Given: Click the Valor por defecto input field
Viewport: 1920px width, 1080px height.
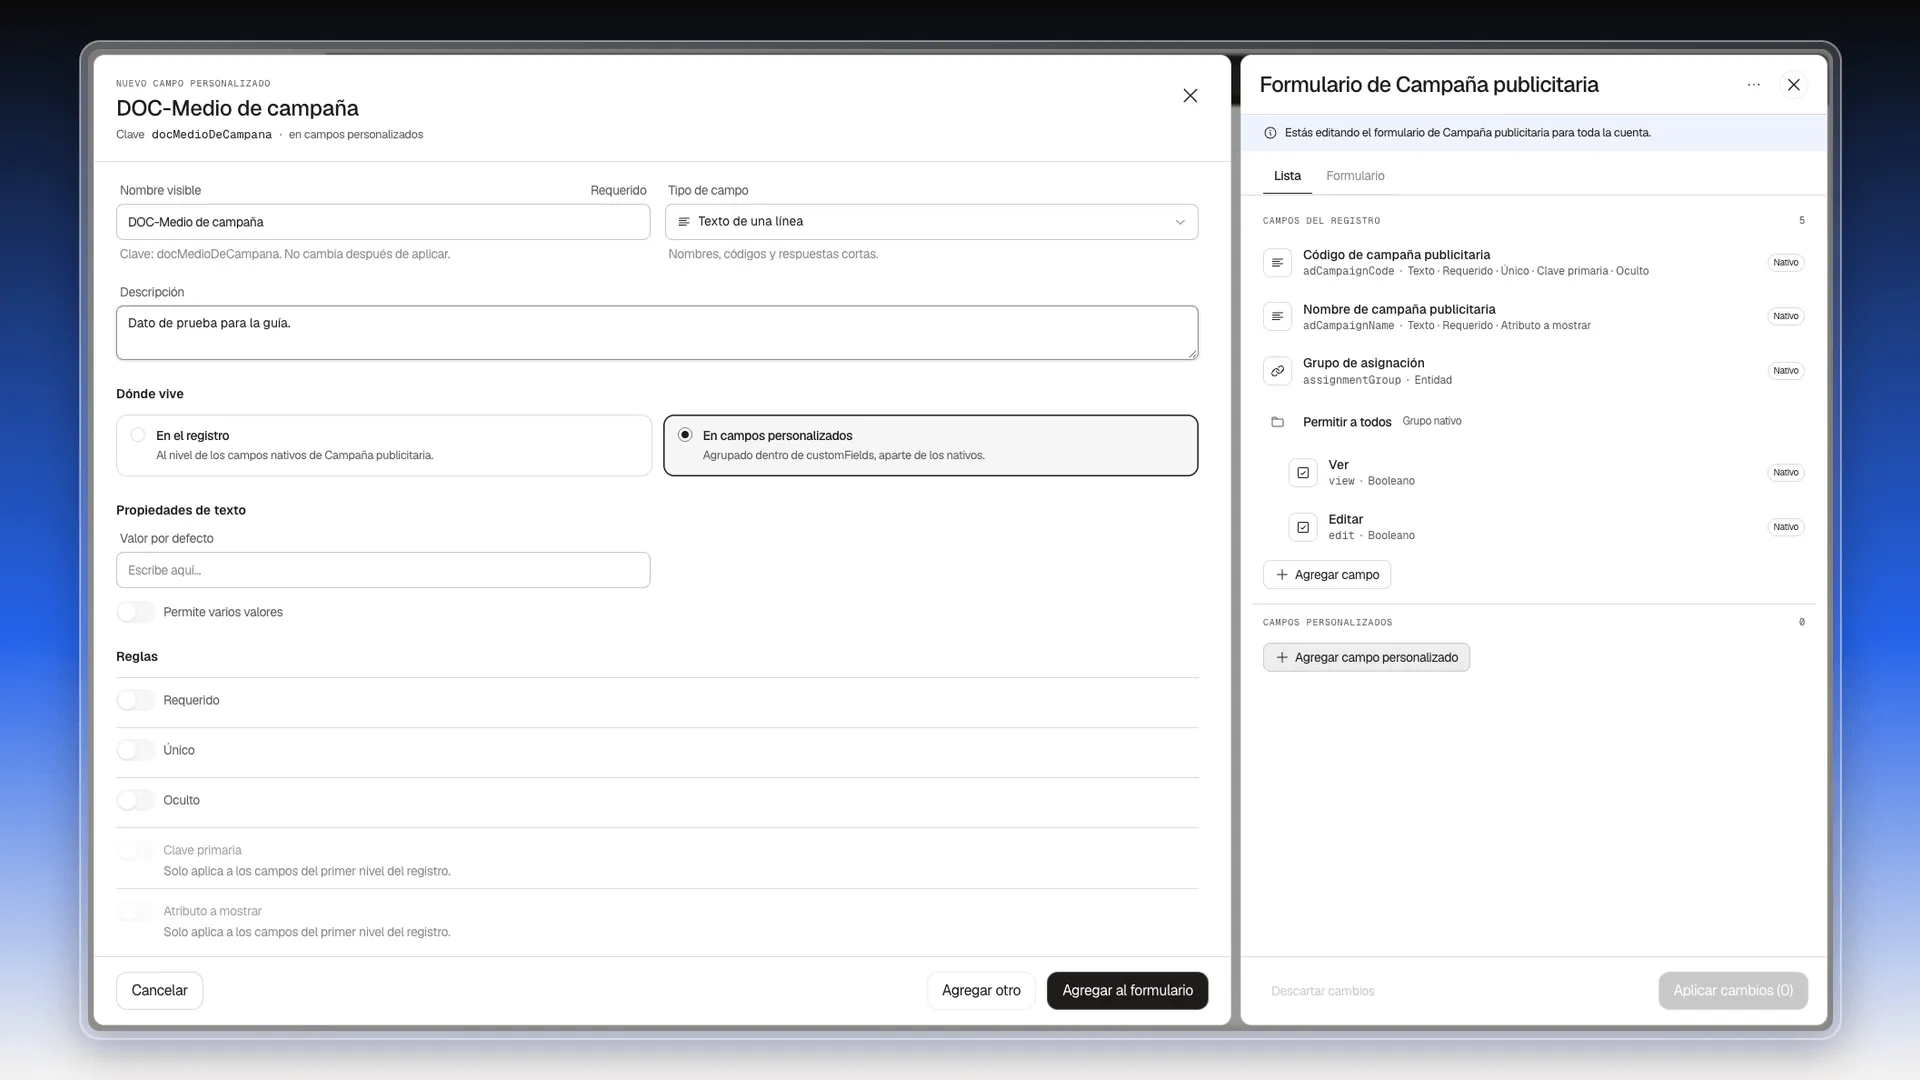Looking at the screenshot, I should pos(383,570).
